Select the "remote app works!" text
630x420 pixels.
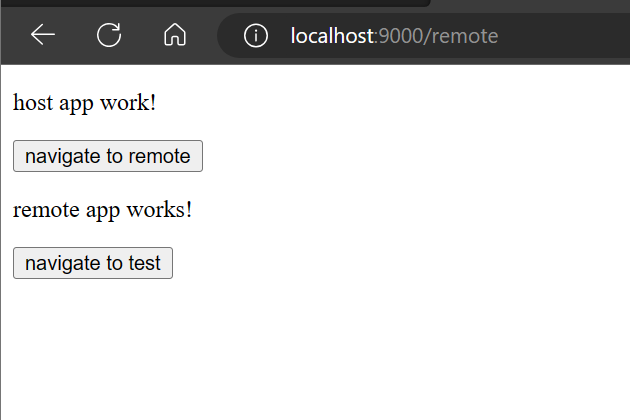[x=102, y=210]
